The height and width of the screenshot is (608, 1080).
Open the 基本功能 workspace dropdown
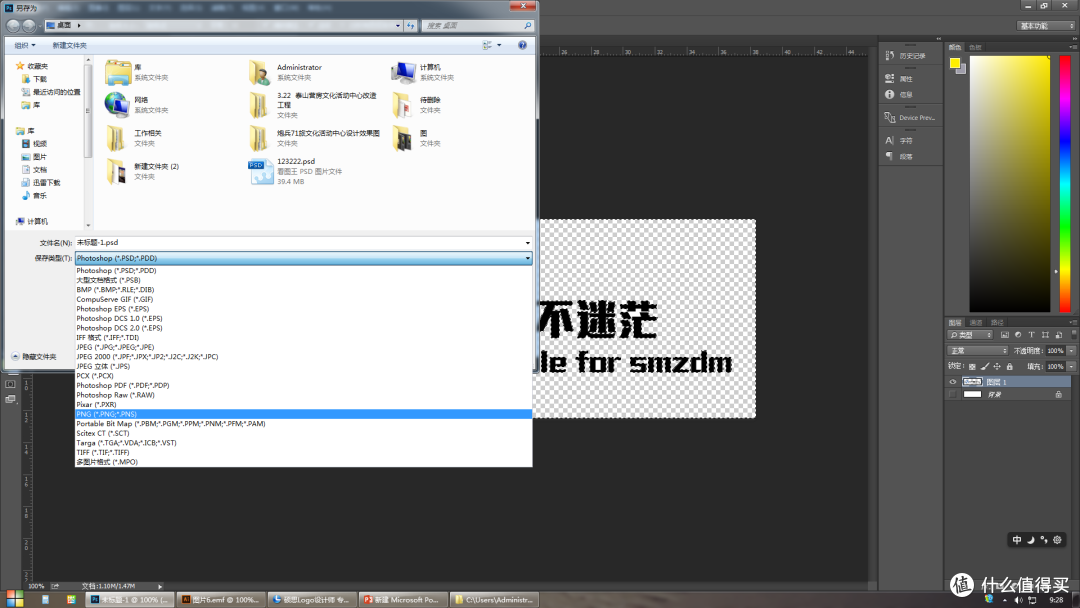click(x=1046, y=25)
